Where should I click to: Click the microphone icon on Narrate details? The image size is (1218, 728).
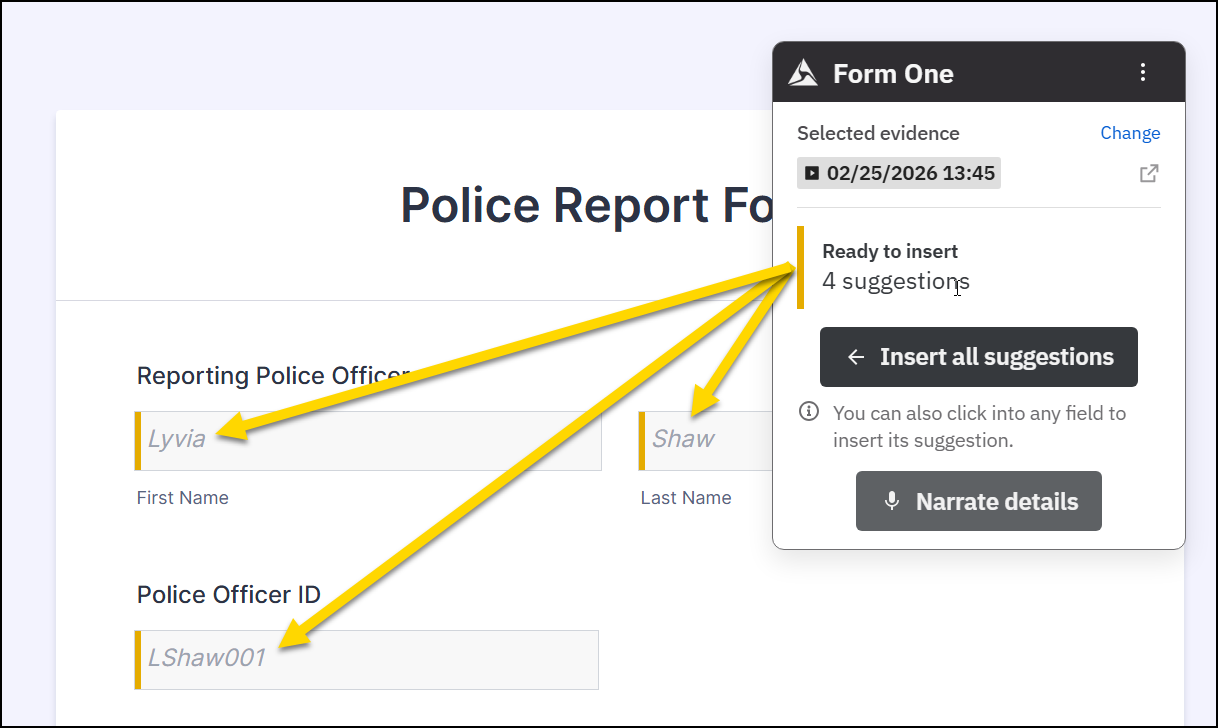892,501
